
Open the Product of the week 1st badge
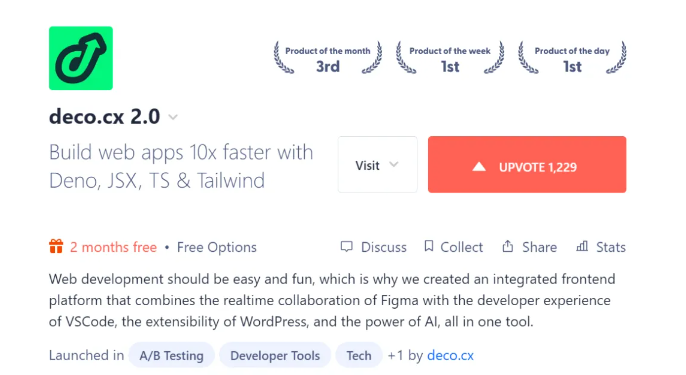pos(450,58)
